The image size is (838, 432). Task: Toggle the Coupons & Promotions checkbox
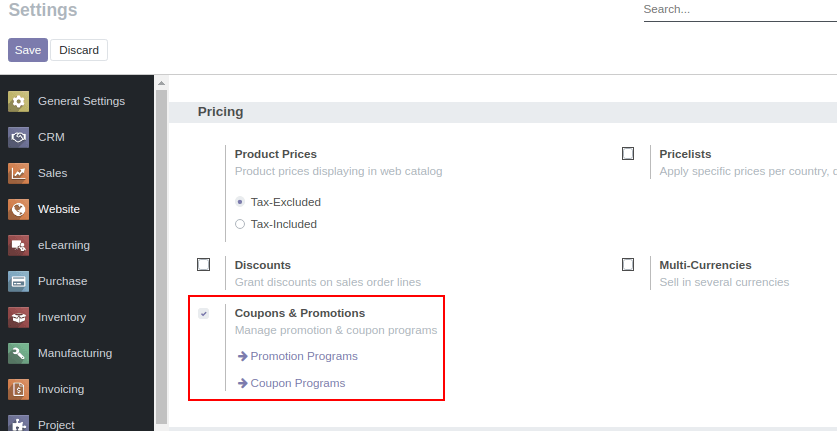coord(204,313)
